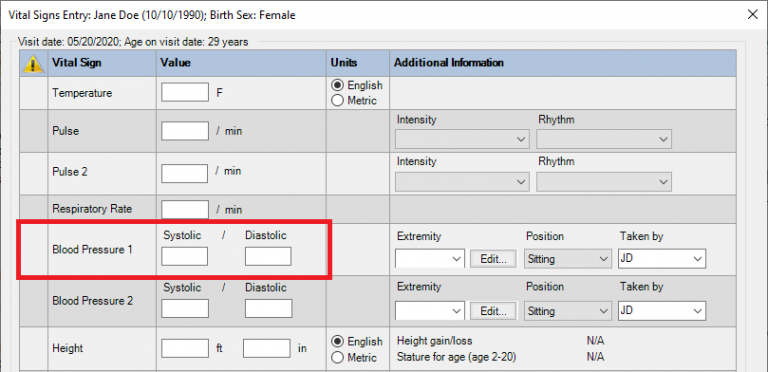This screenshot has height=372, width=768.
Task: Click the Respiratory Rate value field
Action: pyautogui.click(x=185, y=209)
